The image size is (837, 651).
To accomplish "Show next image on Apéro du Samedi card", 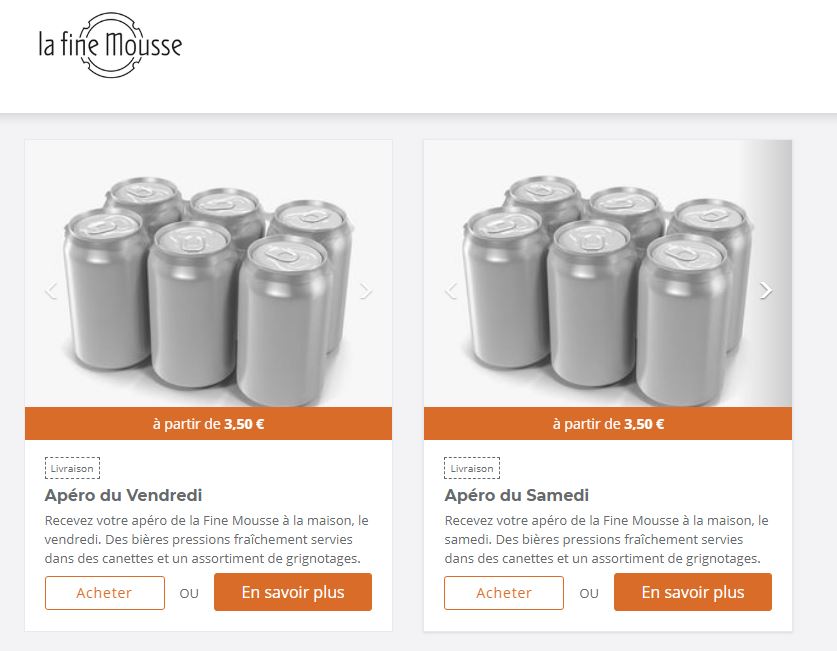I will point(765,290).
